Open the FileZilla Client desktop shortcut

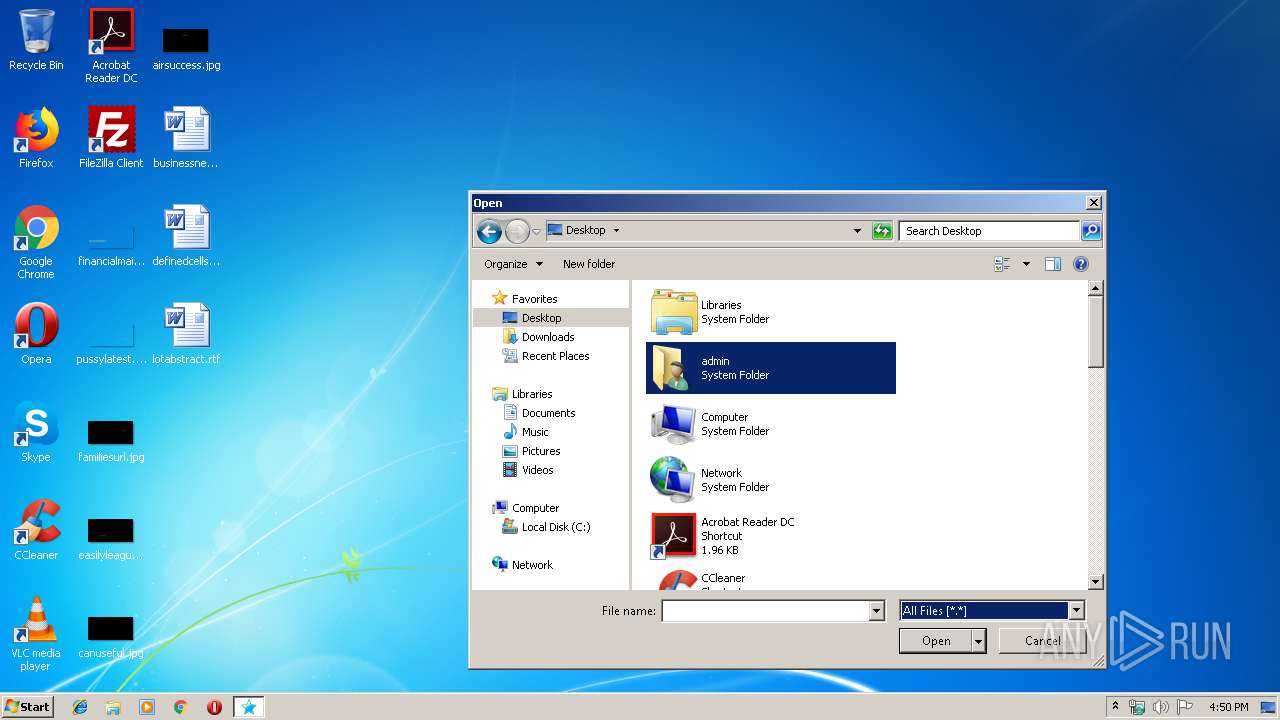click(111, 139)
